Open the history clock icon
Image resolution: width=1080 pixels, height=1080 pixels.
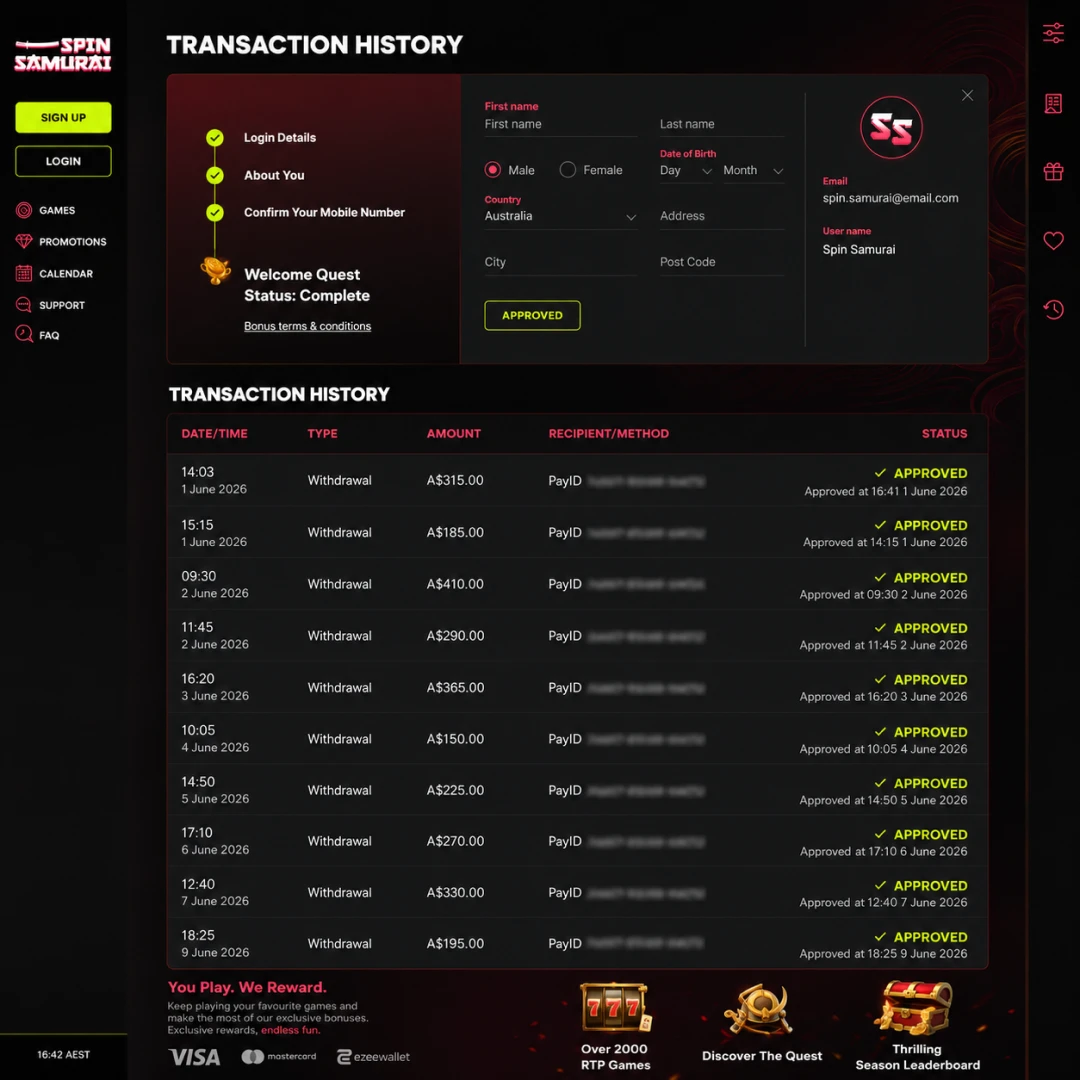[1053, 309]
